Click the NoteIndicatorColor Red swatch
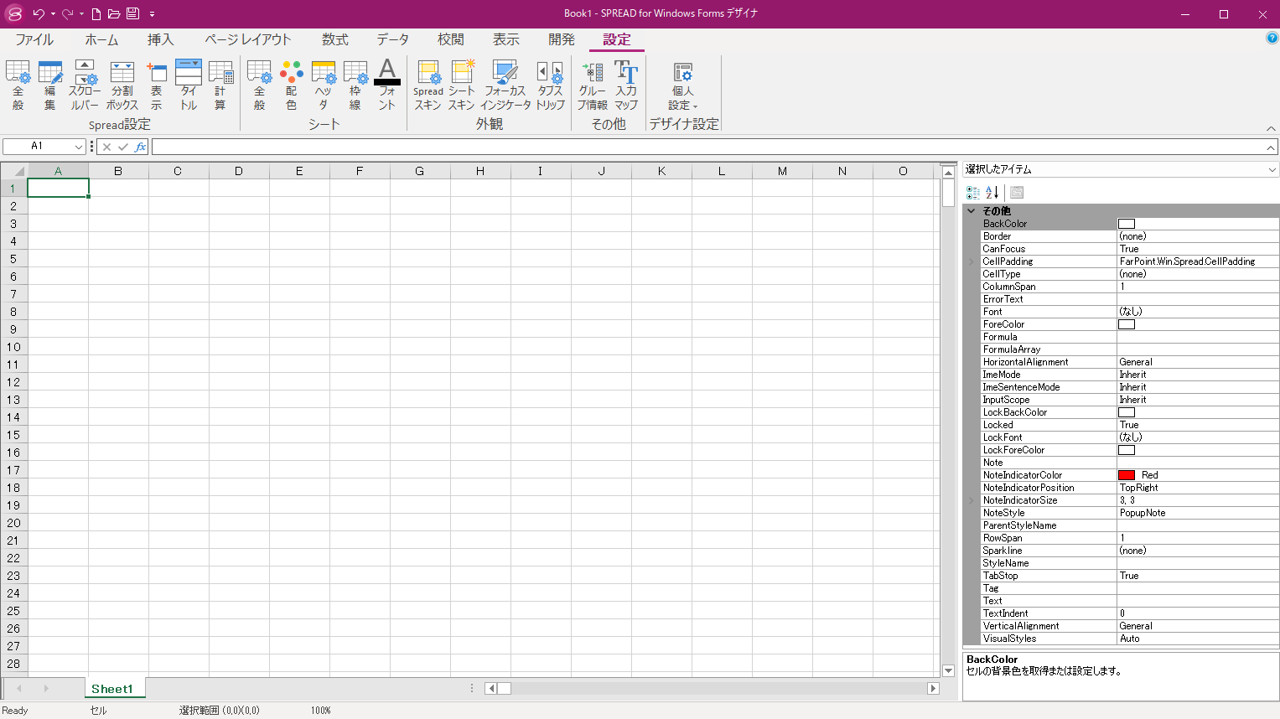The width and height of the screenshot is (1280, 719). 1126,475
